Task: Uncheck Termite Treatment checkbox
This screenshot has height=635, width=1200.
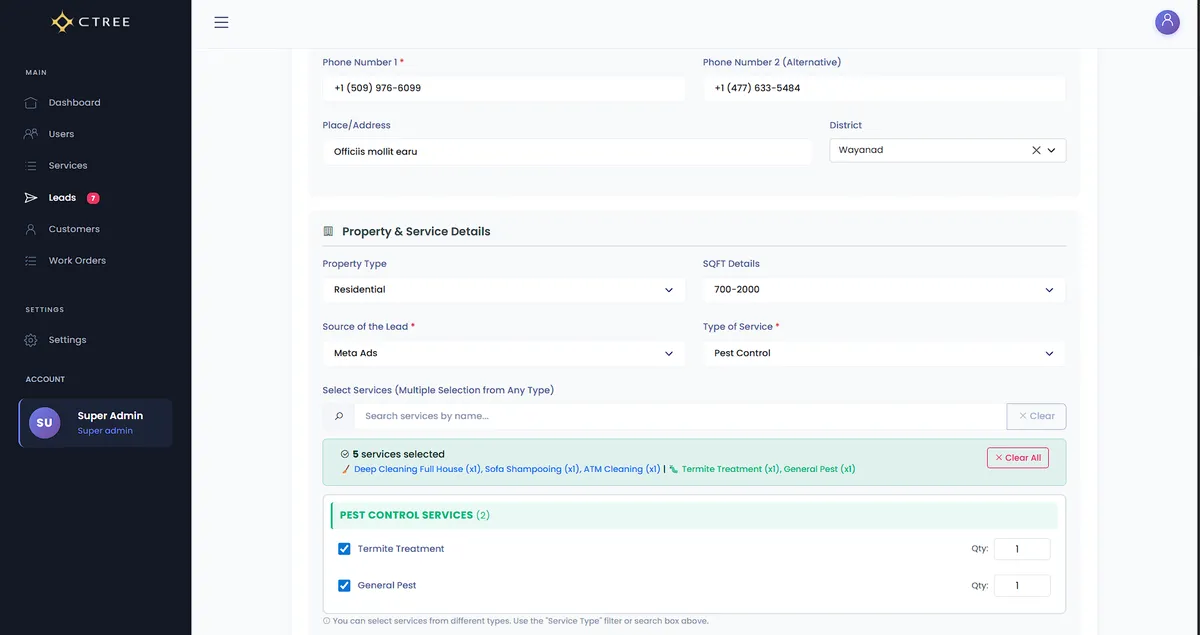Action: (x=344, y=549)
